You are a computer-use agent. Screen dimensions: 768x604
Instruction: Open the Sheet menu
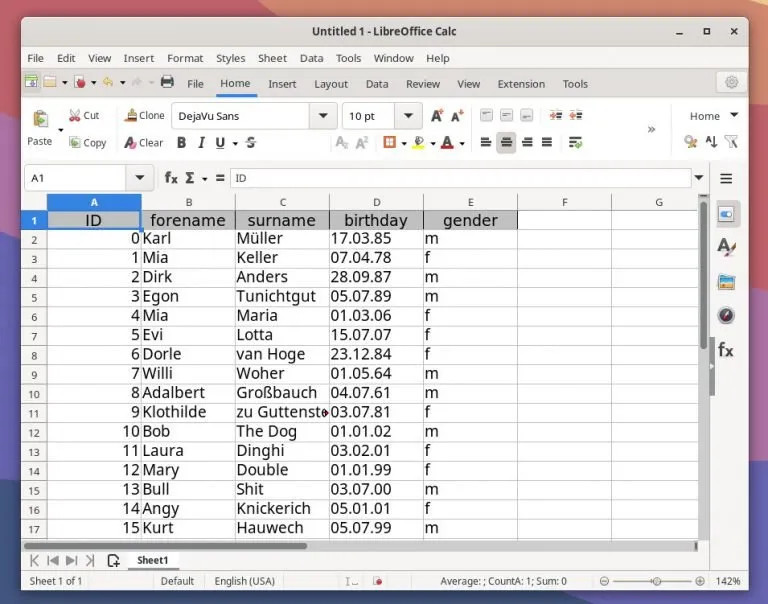click(x=272, y=58)
